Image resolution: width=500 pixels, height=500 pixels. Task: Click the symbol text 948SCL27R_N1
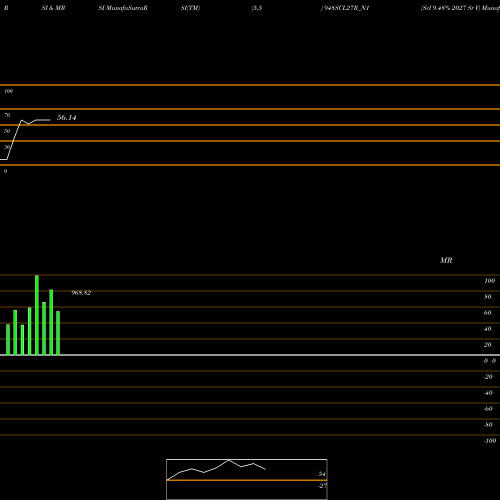coord(346,8)
